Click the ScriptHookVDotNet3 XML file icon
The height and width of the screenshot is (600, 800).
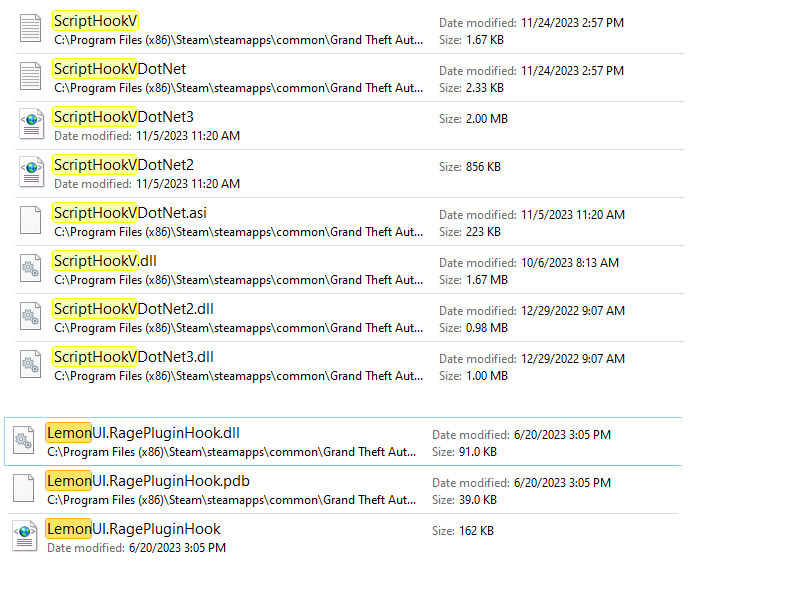[x=31, y=124]
